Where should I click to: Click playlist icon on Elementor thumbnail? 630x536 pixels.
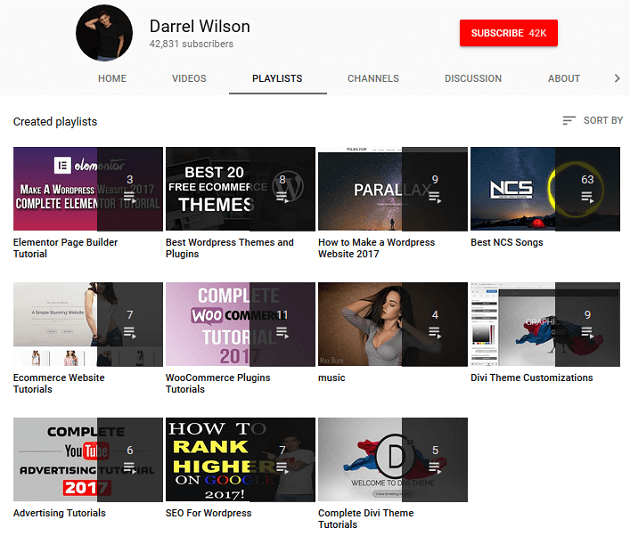click(130, 197)
